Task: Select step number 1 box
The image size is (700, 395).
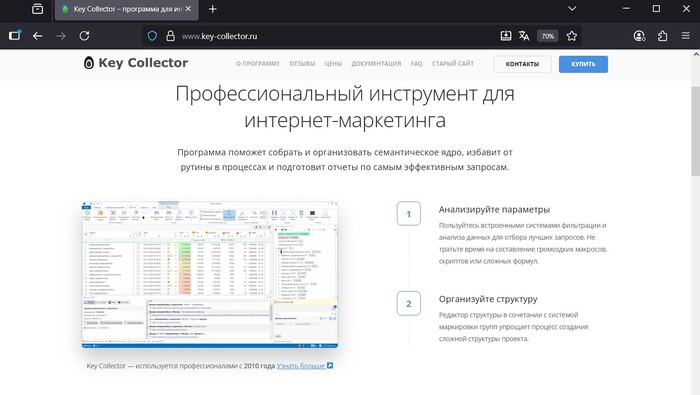Action: 408,214
